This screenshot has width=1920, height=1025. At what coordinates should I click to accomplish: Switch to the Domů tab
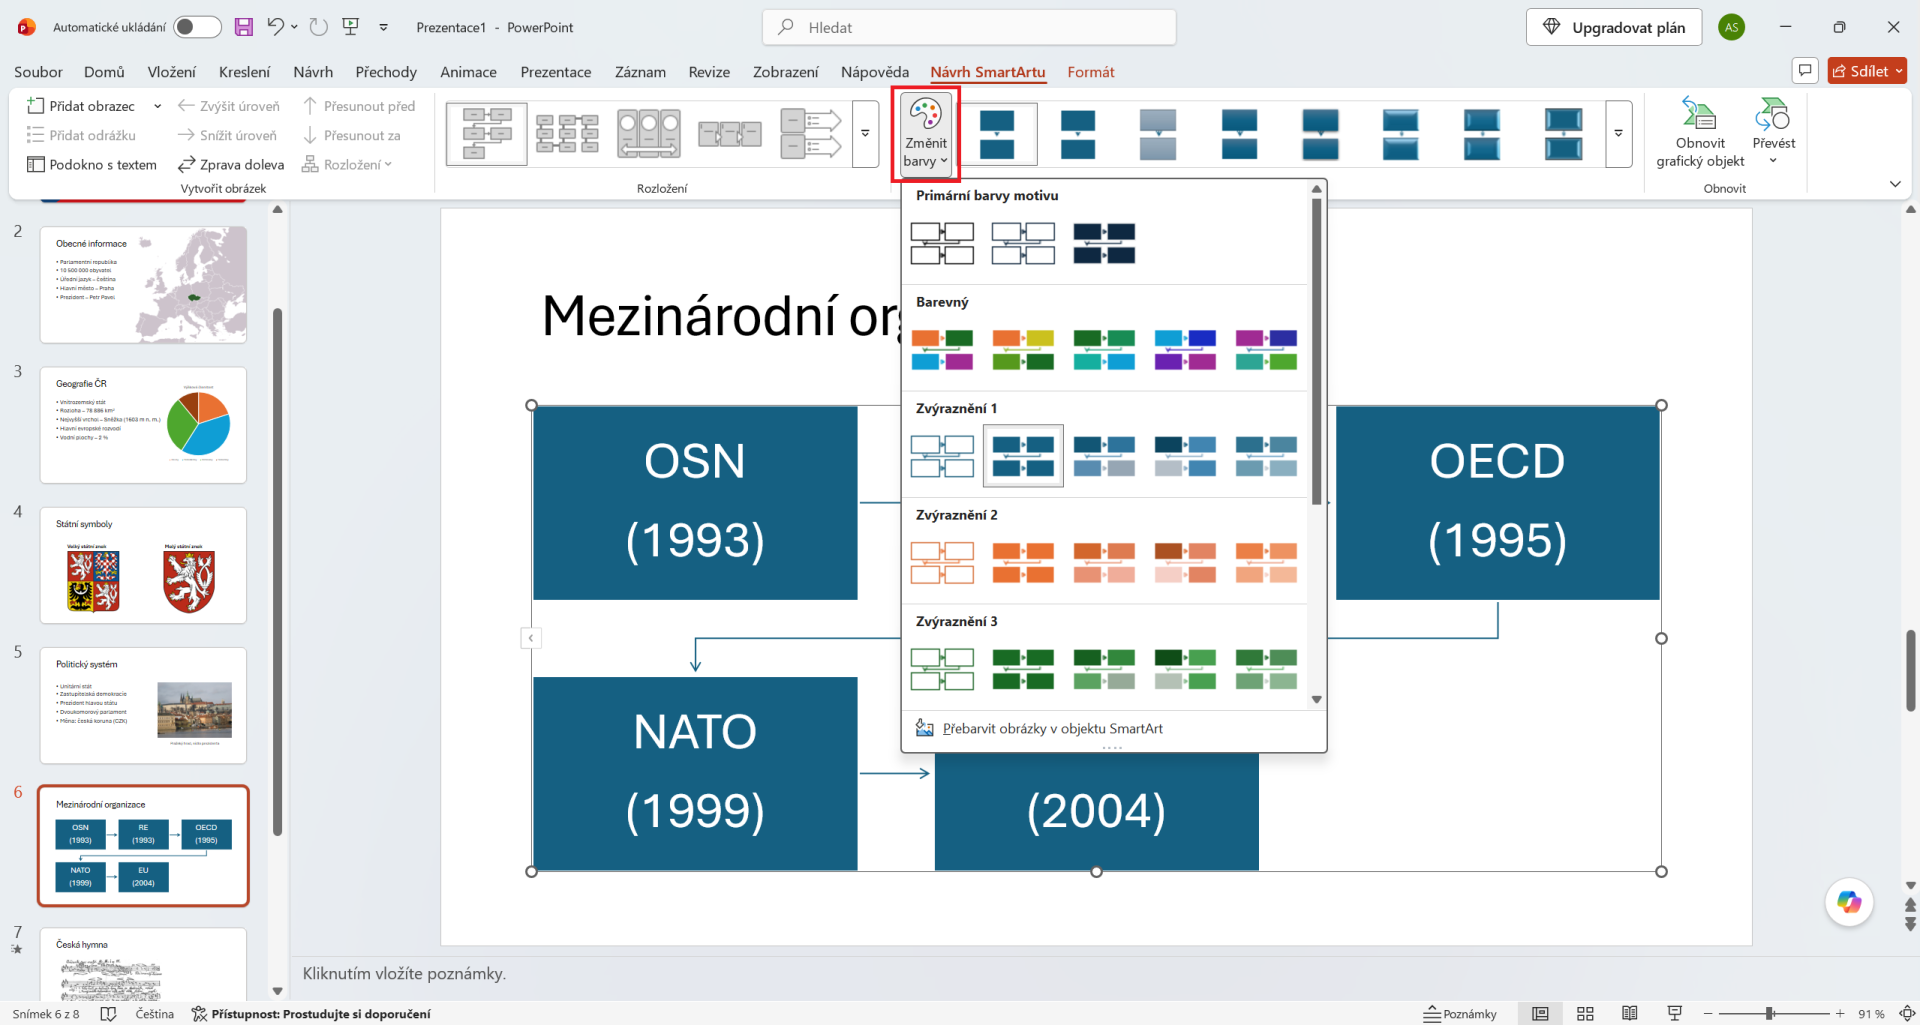[104, 72]
